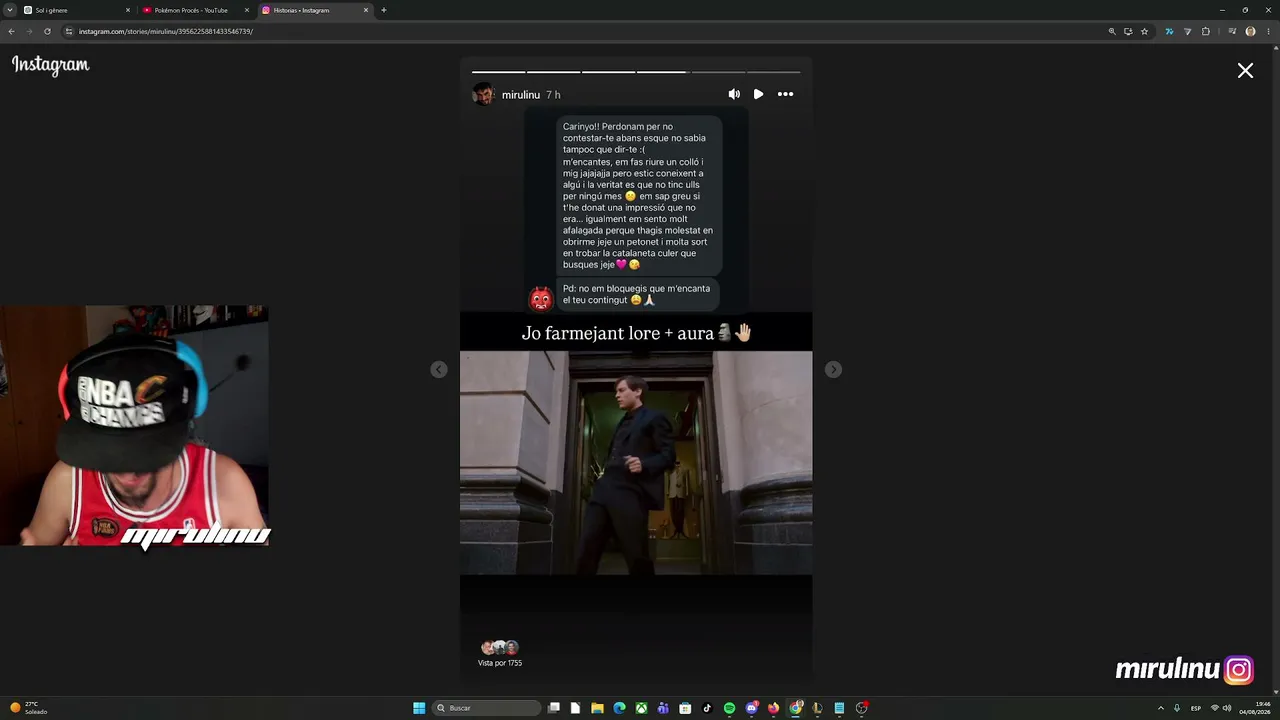Click the reacting emoji avatar beside the message

(541, 298)
